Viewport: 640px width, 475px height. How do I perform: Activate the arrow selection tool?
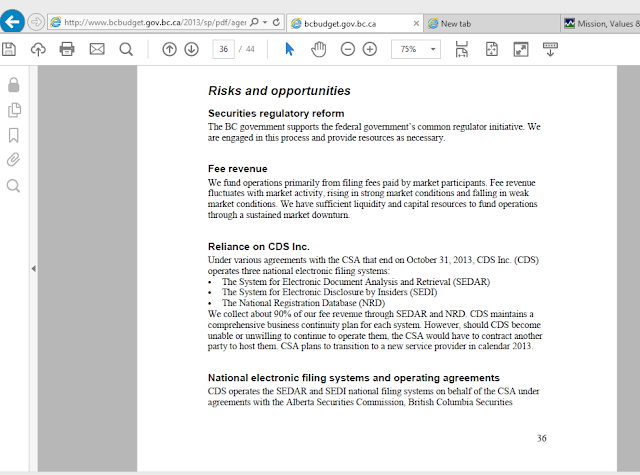(x=289, y=49)
